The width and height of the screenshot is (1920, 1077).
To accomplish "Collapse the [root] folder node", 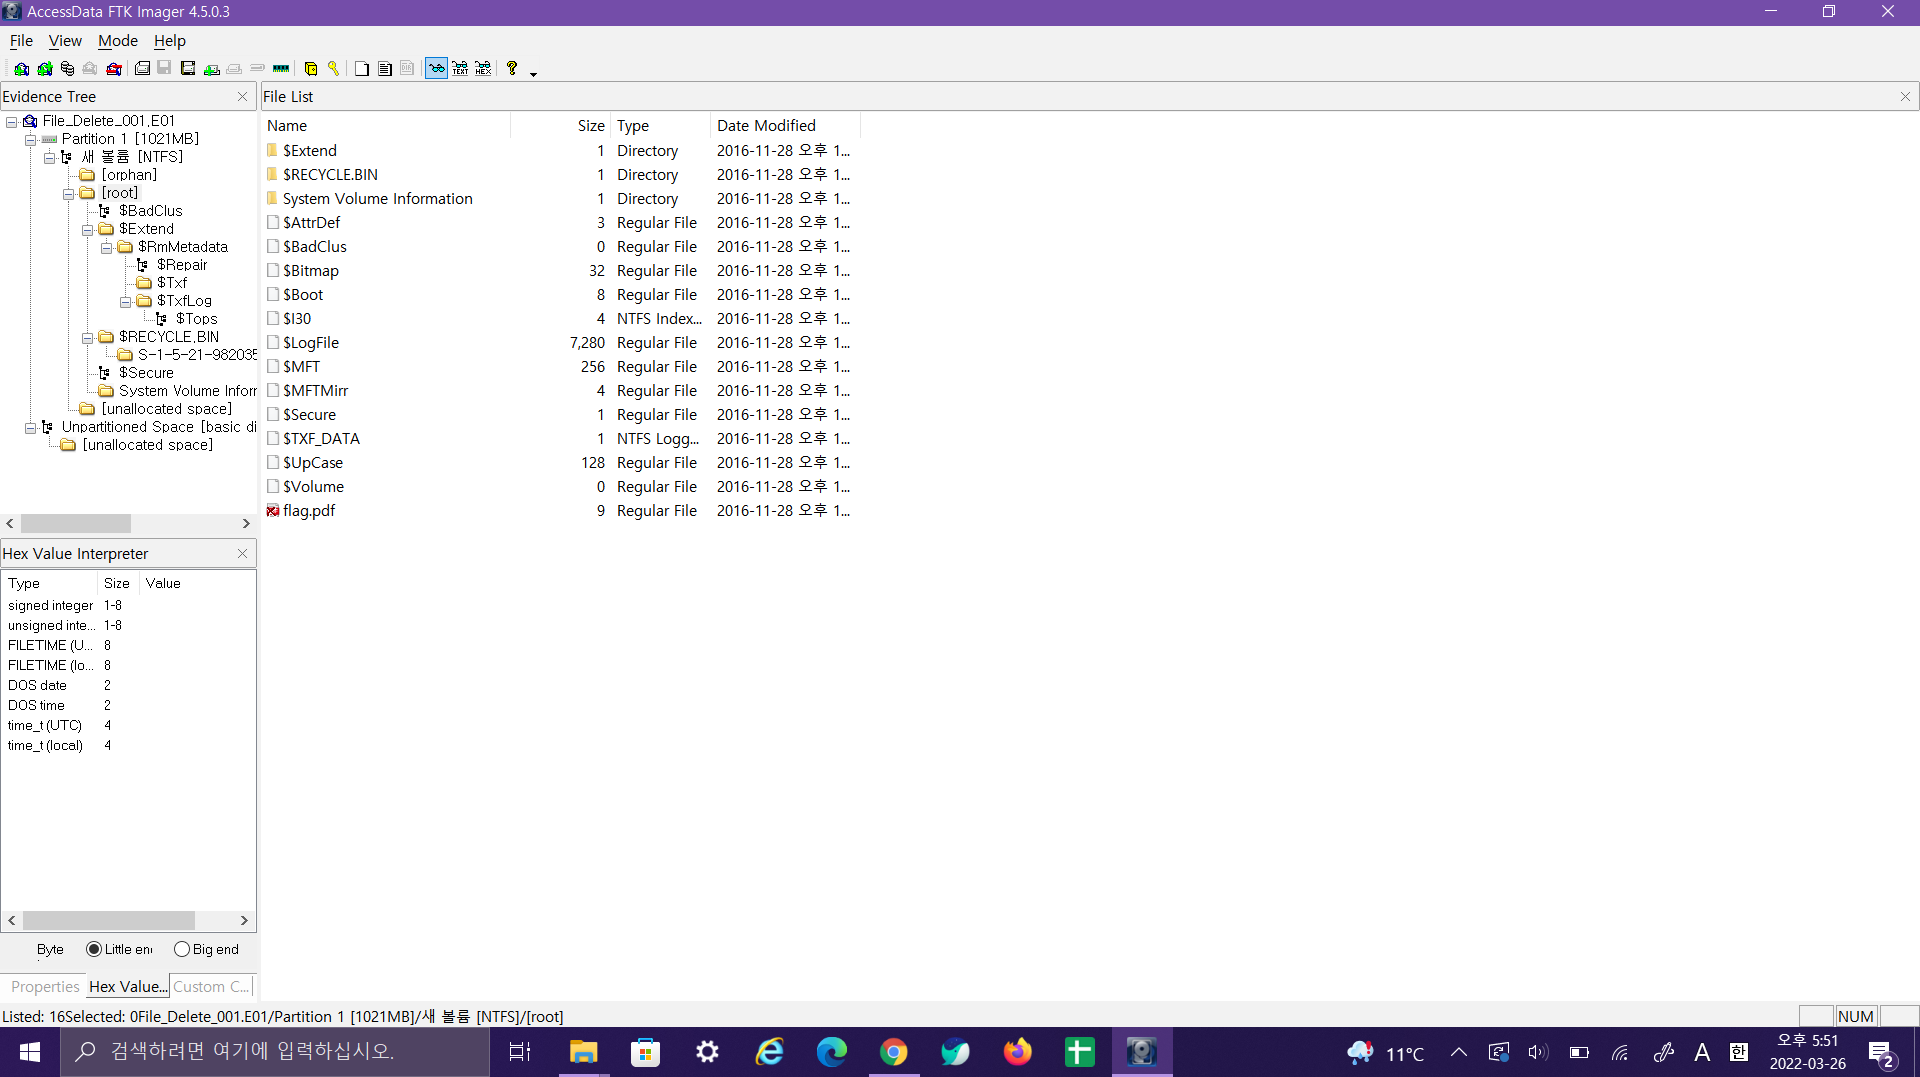I will coord(69,194).
